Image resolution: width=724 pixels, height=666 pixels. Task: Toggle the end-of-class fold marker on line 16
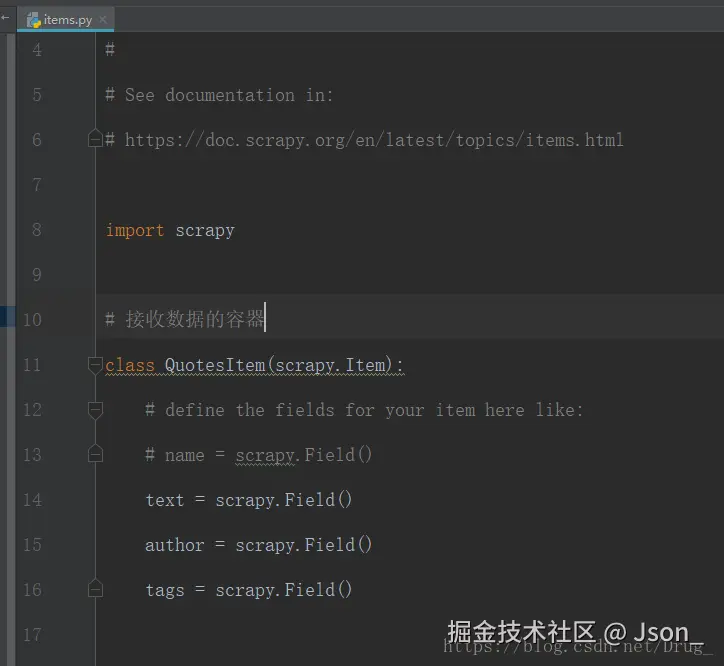click(x=95, y=588)
